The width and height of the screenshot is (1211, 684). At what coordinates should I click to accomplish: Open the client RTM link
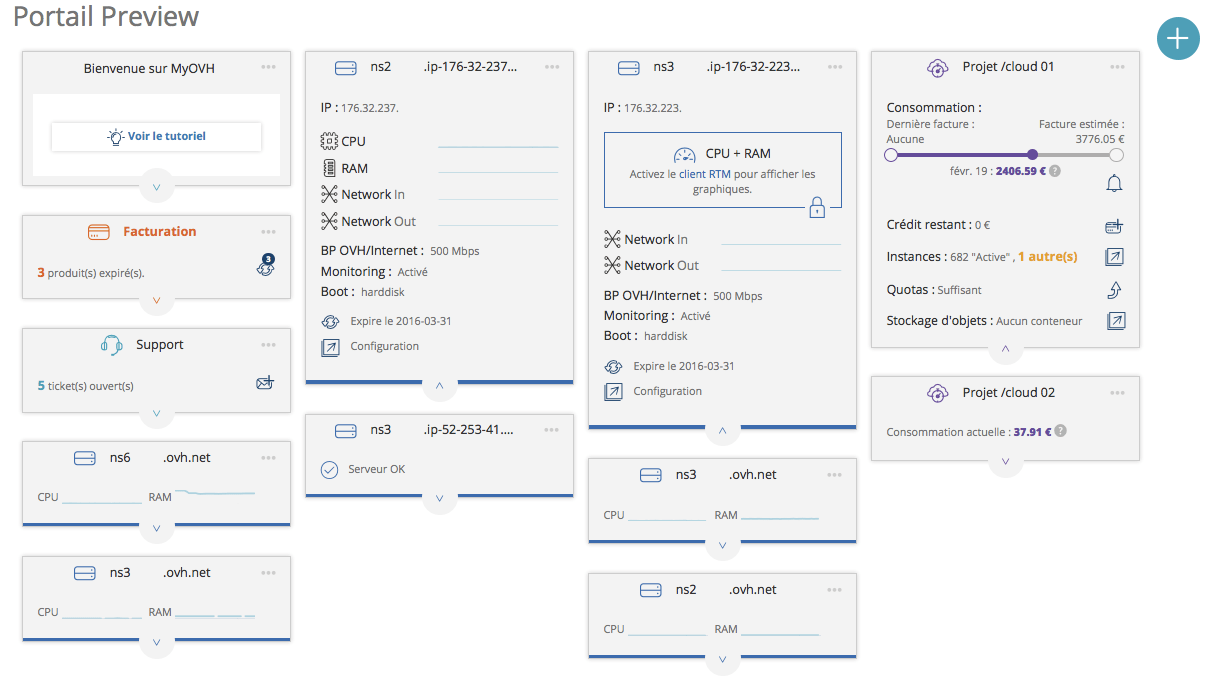point(705,174)
